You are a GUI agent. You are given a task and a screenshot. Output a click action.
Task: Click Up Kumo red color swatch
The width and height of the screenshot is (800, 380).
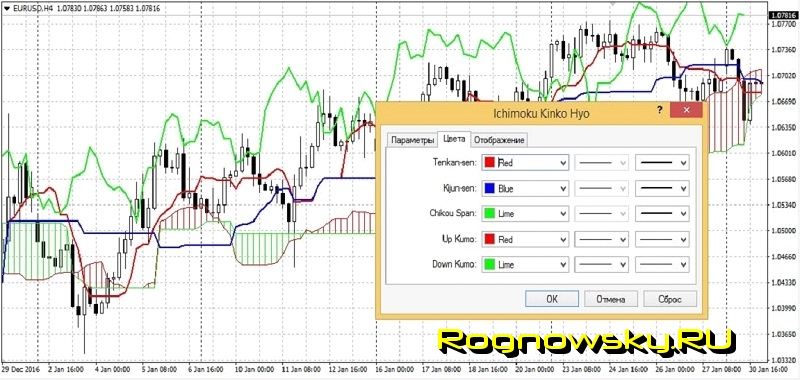[x=490, y=239]
